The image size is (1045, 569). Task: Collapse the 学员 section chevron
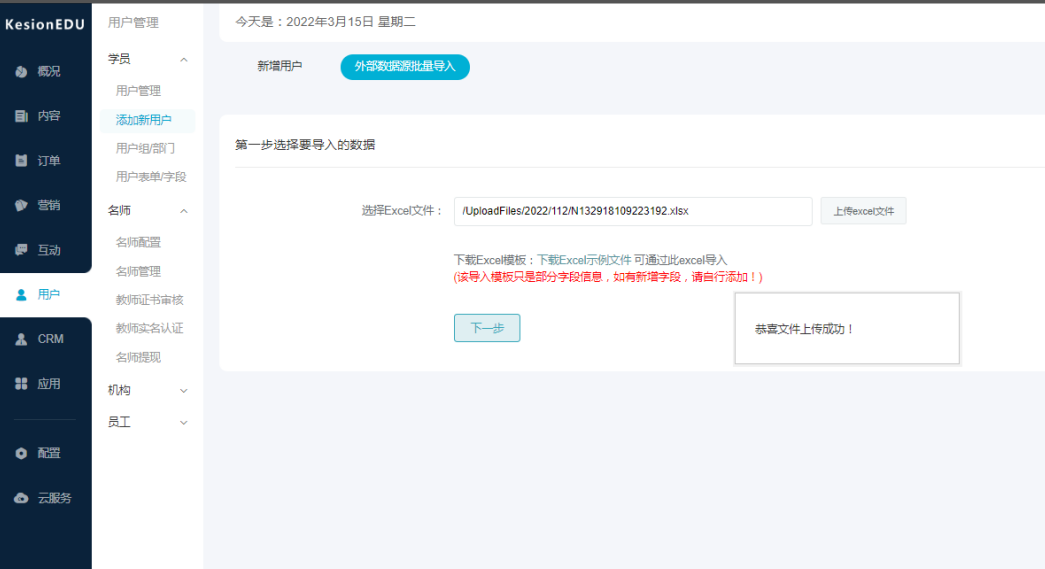(x=183, y=60)
